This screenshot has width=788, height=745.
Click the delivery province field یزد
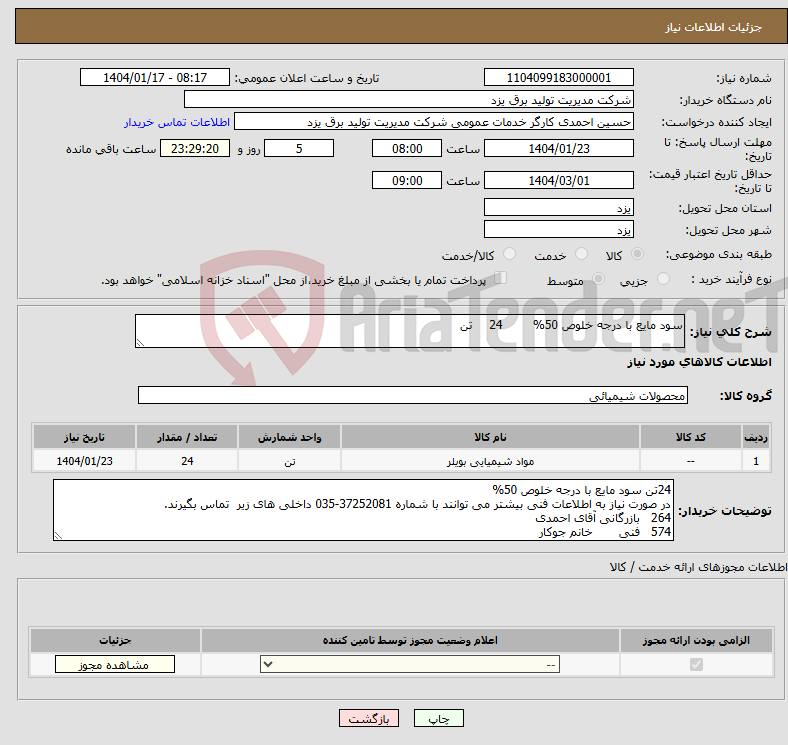click(x=558, y=207)
